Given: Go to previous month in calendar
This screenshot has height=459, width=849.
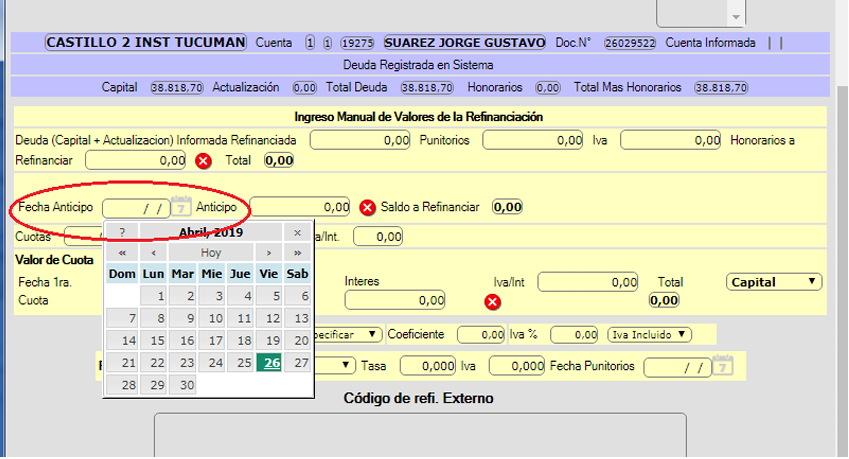Looking at the screenshot, I should (153, 253).
